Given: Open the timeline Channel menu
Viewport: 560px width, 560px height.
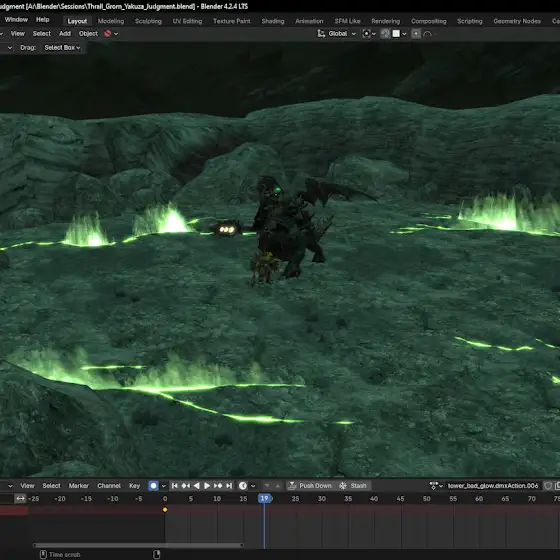Looking at the screenshot, I should pyautogui.click(x=109, y=486).
